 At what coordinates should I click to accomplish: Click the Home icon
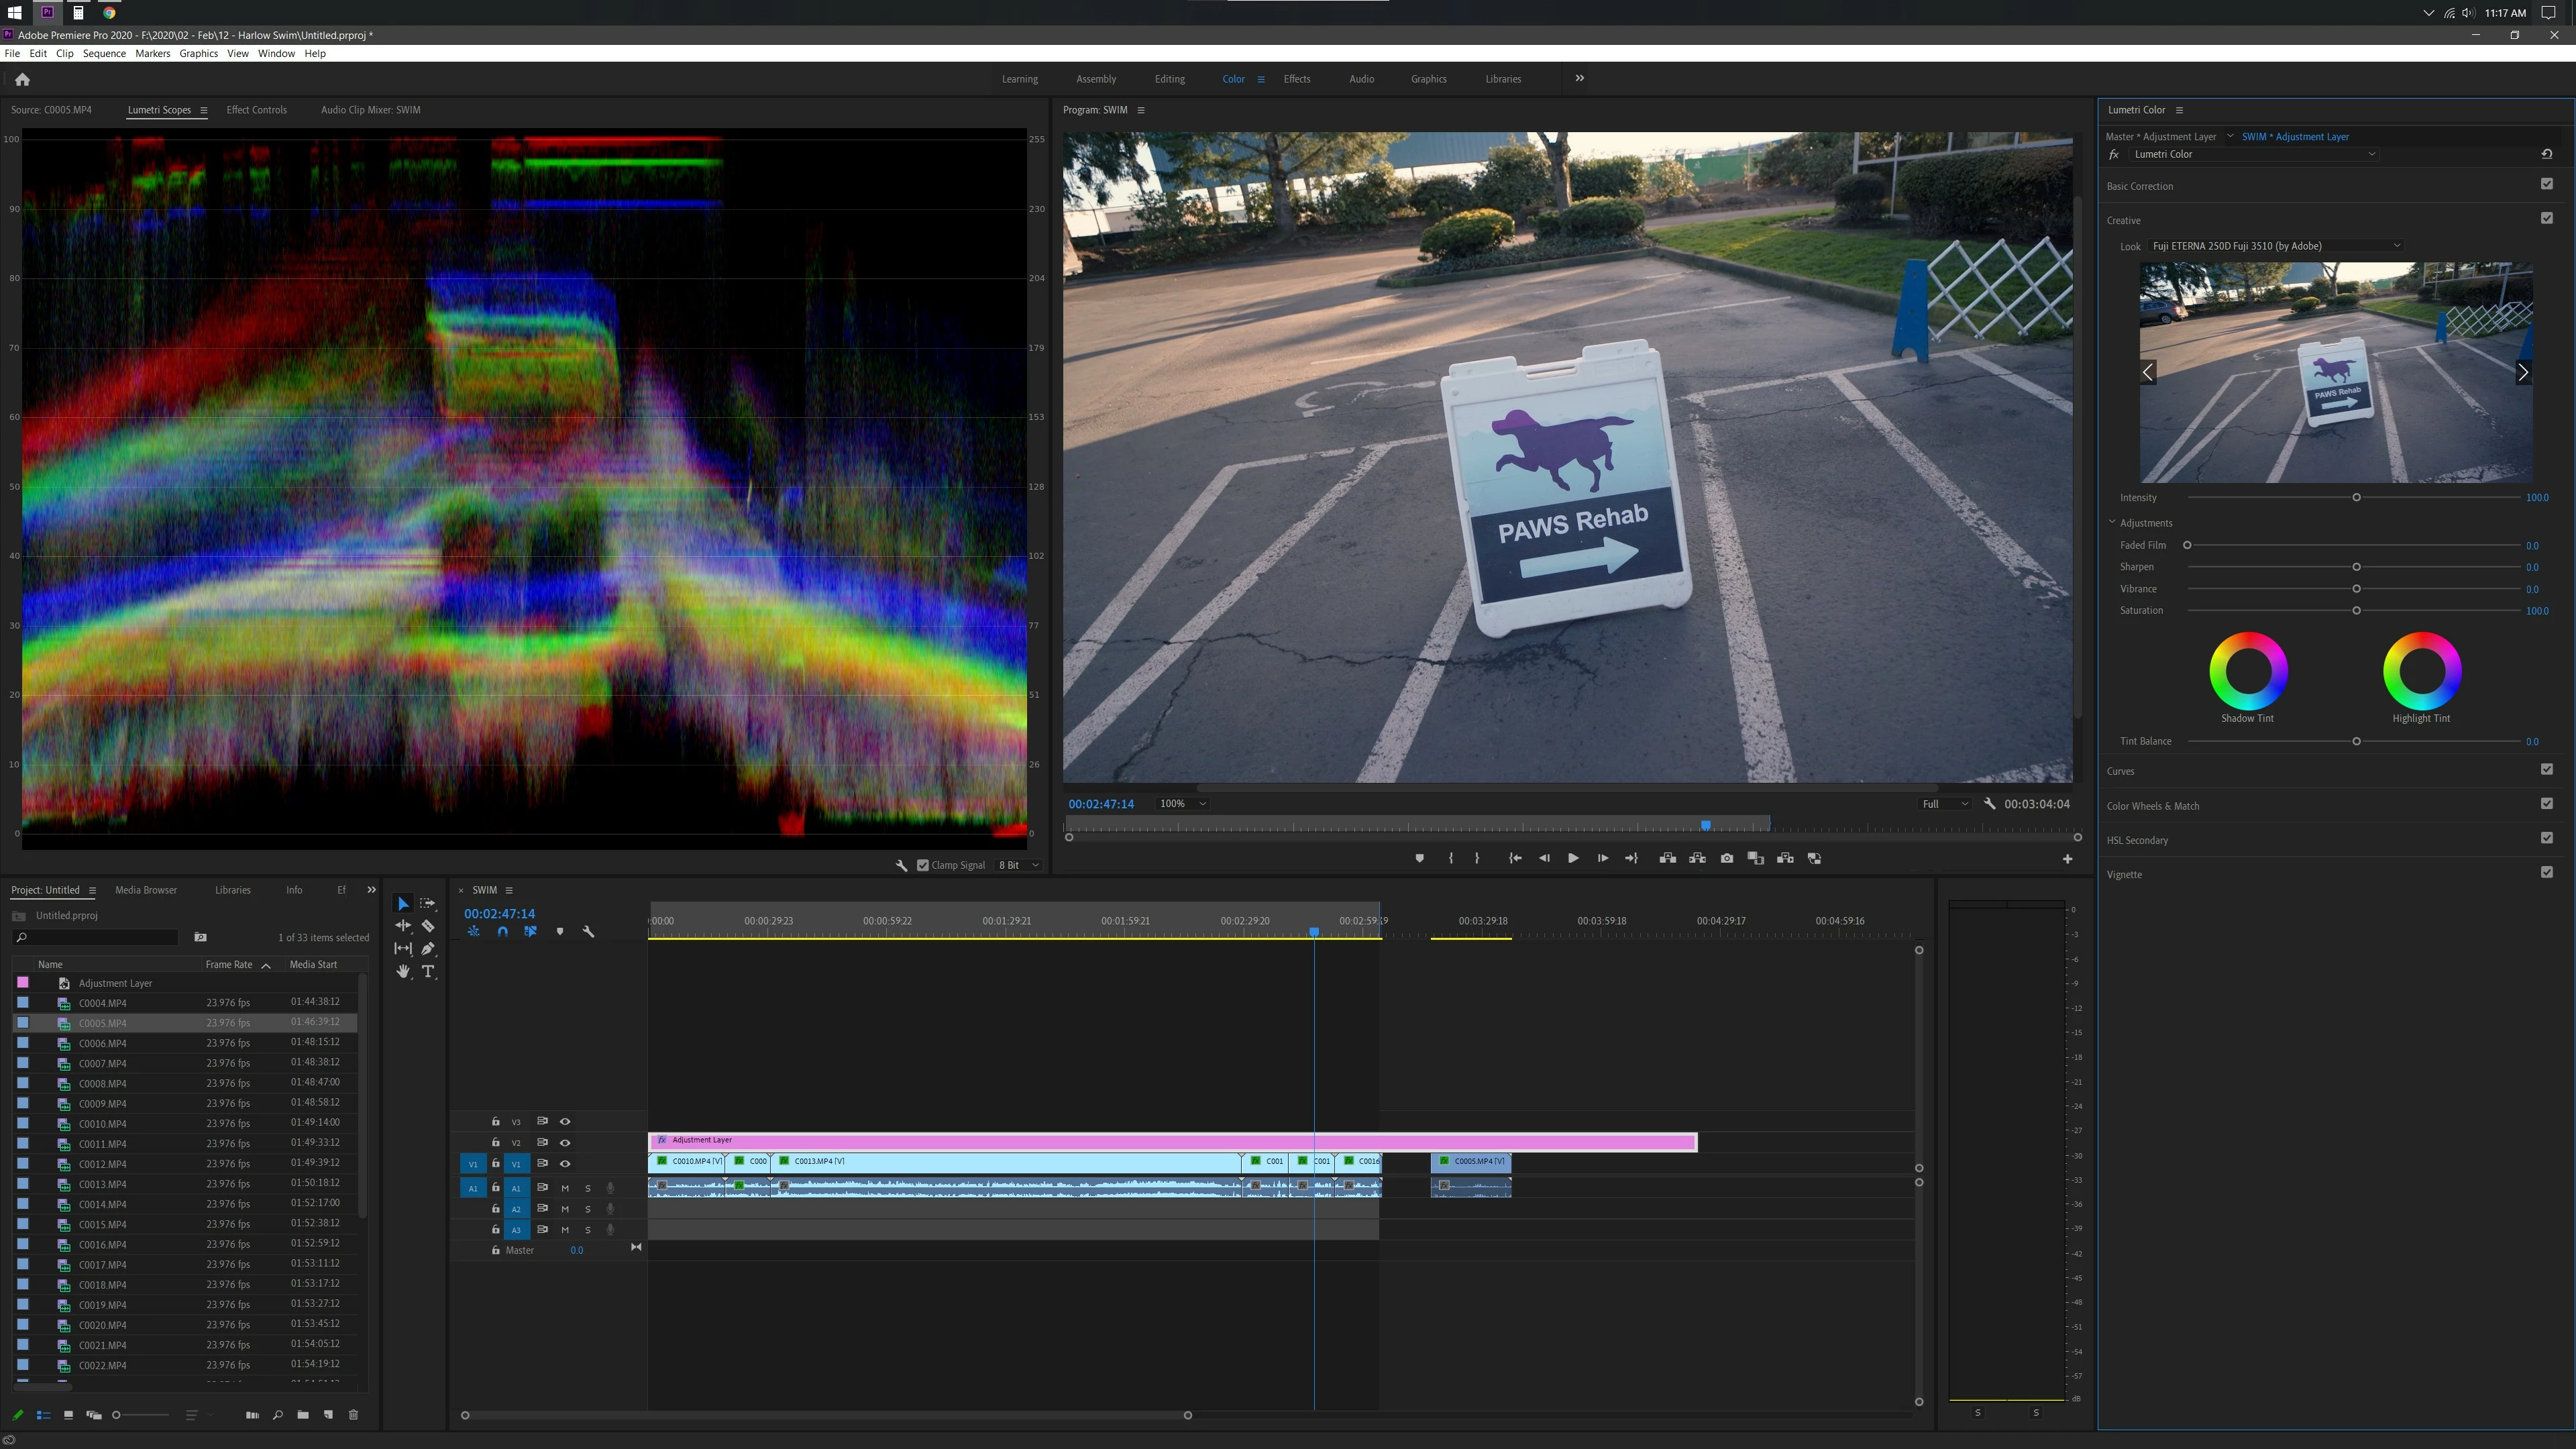click(x=22, y=79)
